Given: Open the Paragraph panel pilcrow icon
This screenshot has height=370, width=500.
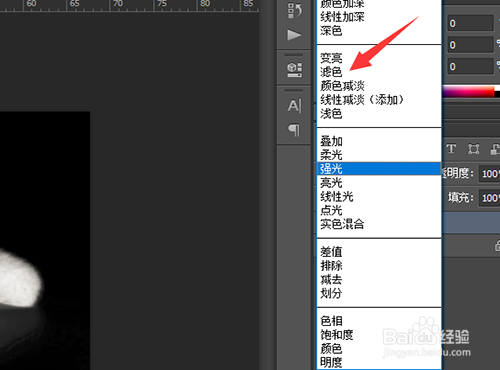Looking at the screenshot, I should 294,130.
